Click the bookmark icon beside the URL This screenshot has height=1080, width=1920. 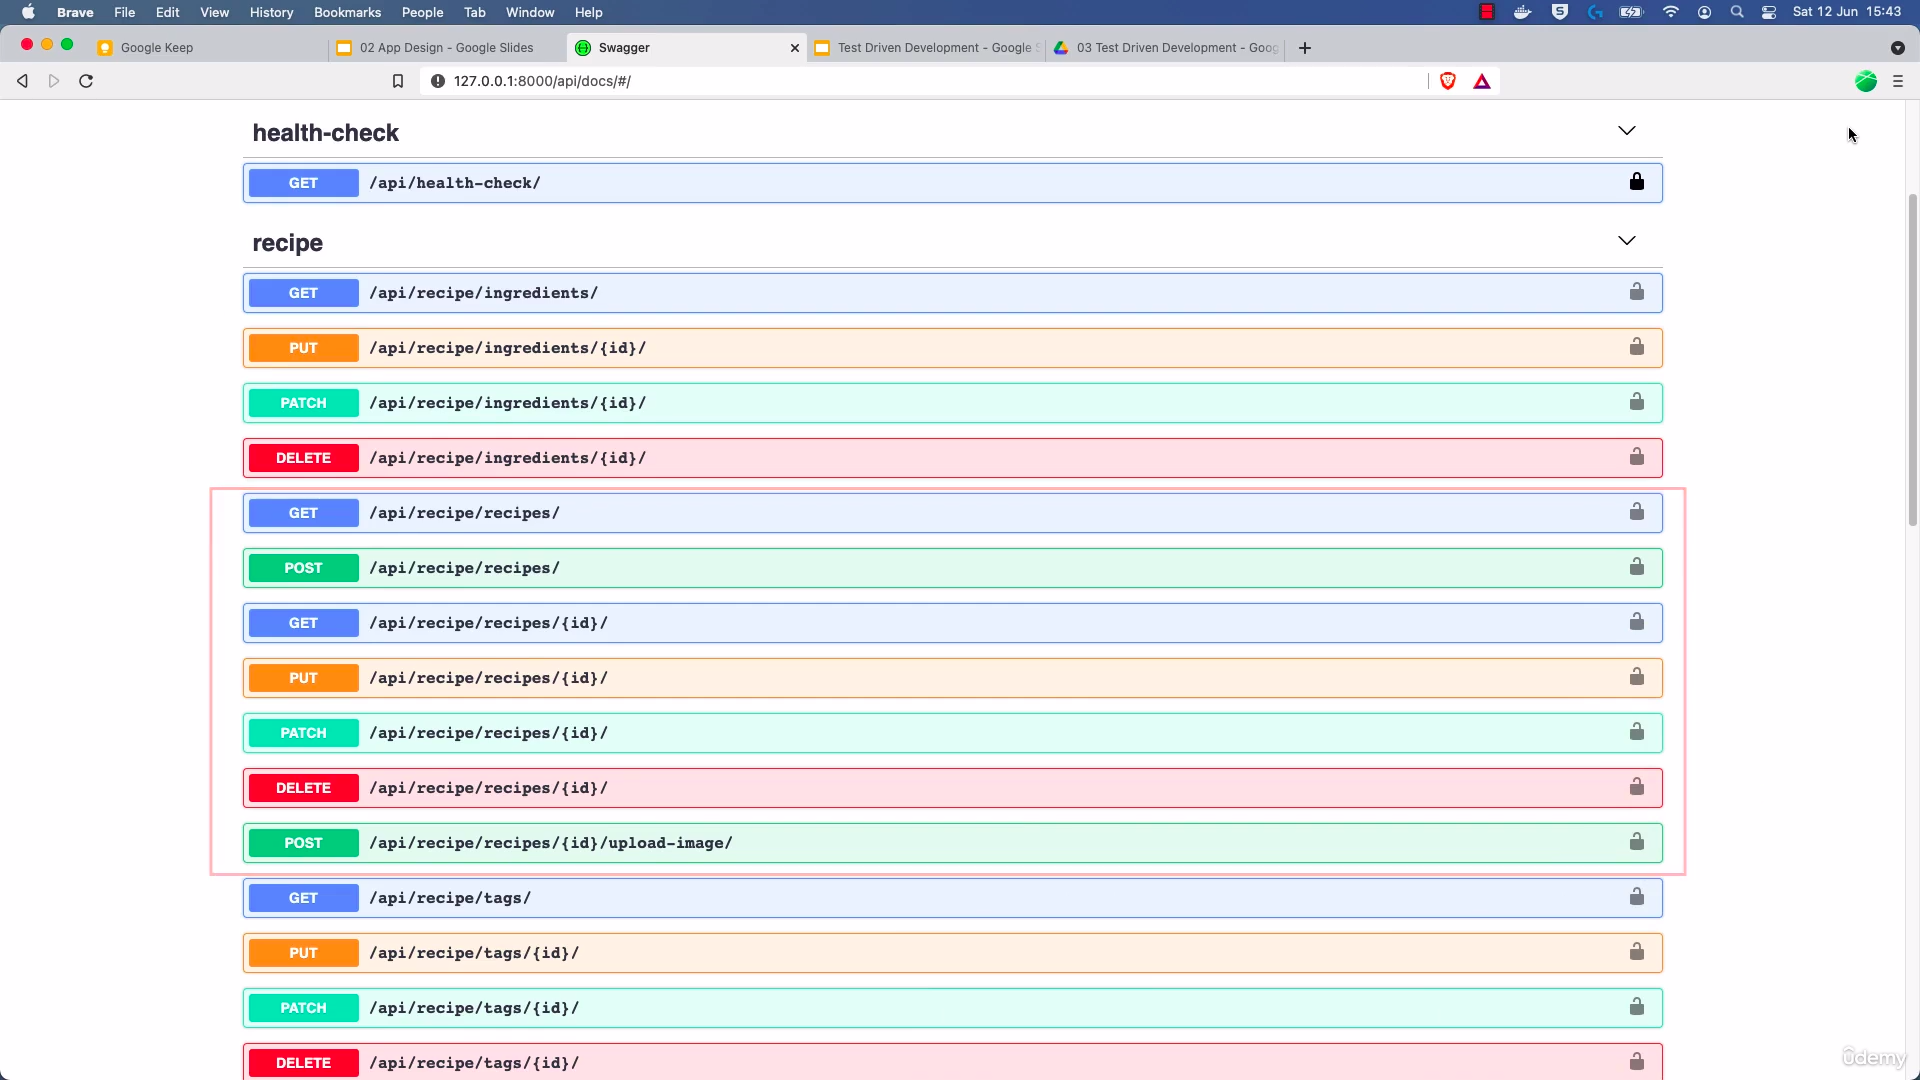(x=398, y=81)
